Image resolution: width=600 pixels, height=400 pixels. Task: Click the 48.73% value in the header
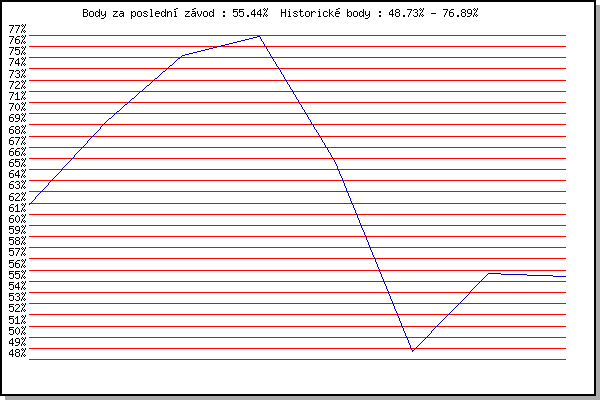[x=406, y=13]
